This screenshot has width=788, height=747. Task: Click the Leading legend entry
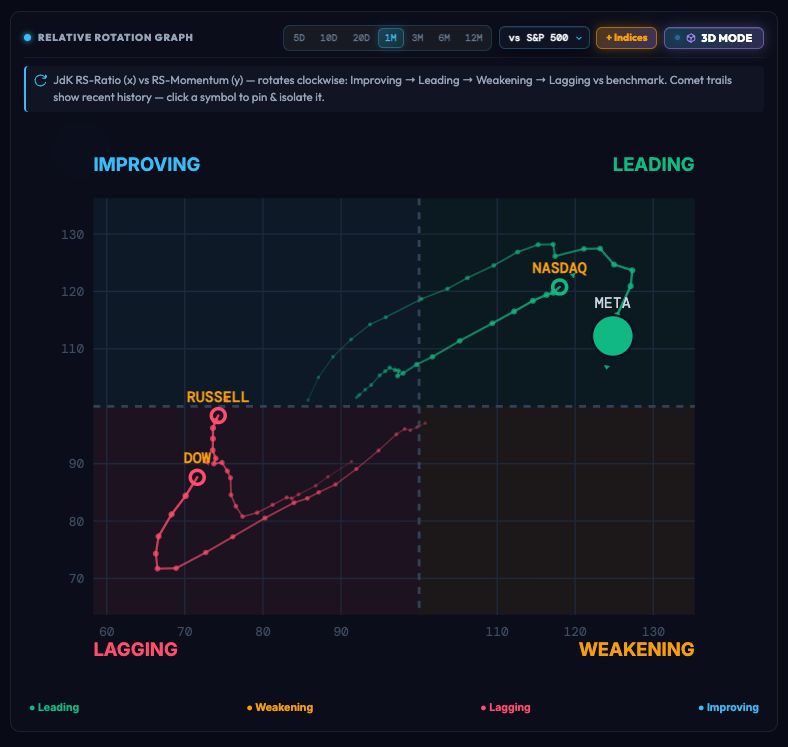click(x=54, y=707)
